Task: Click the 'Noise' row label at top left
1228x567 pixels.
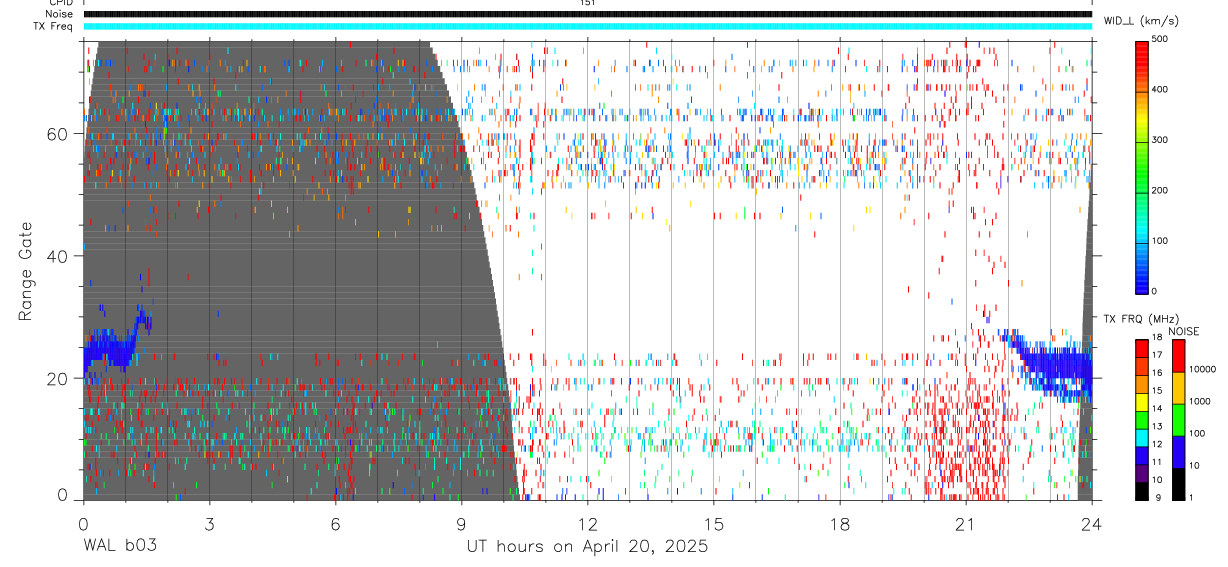Action: point(59,14)
